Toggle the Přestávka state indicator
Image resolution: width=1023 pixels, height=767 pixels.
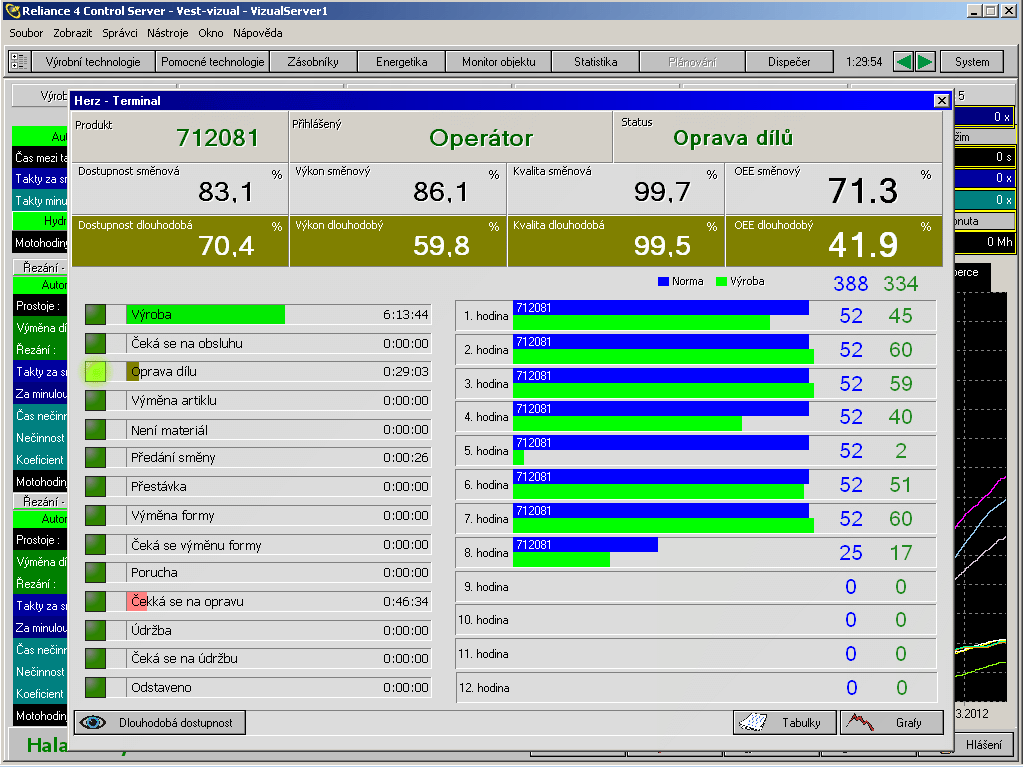96,487
